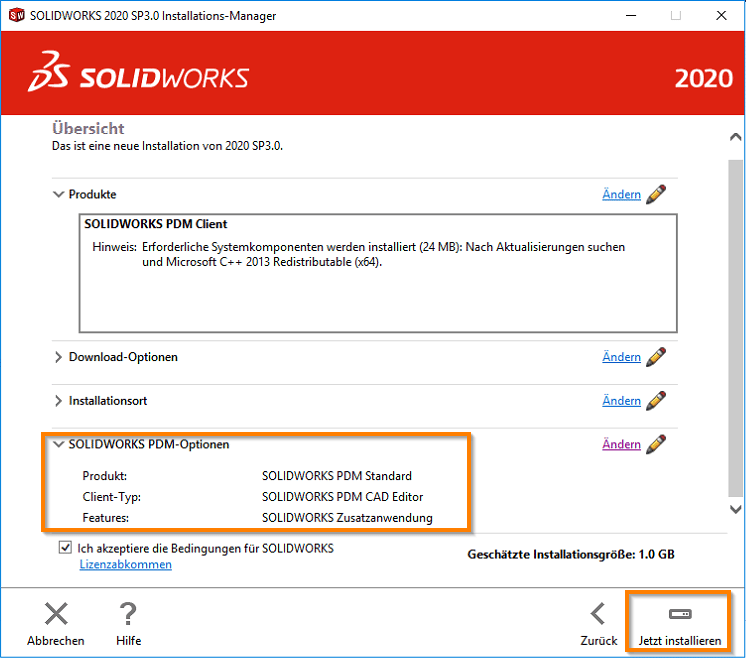746x658 pixels.
Task: Click the value SOLIDWORKS PDM Standard
Action: (337, 476)
